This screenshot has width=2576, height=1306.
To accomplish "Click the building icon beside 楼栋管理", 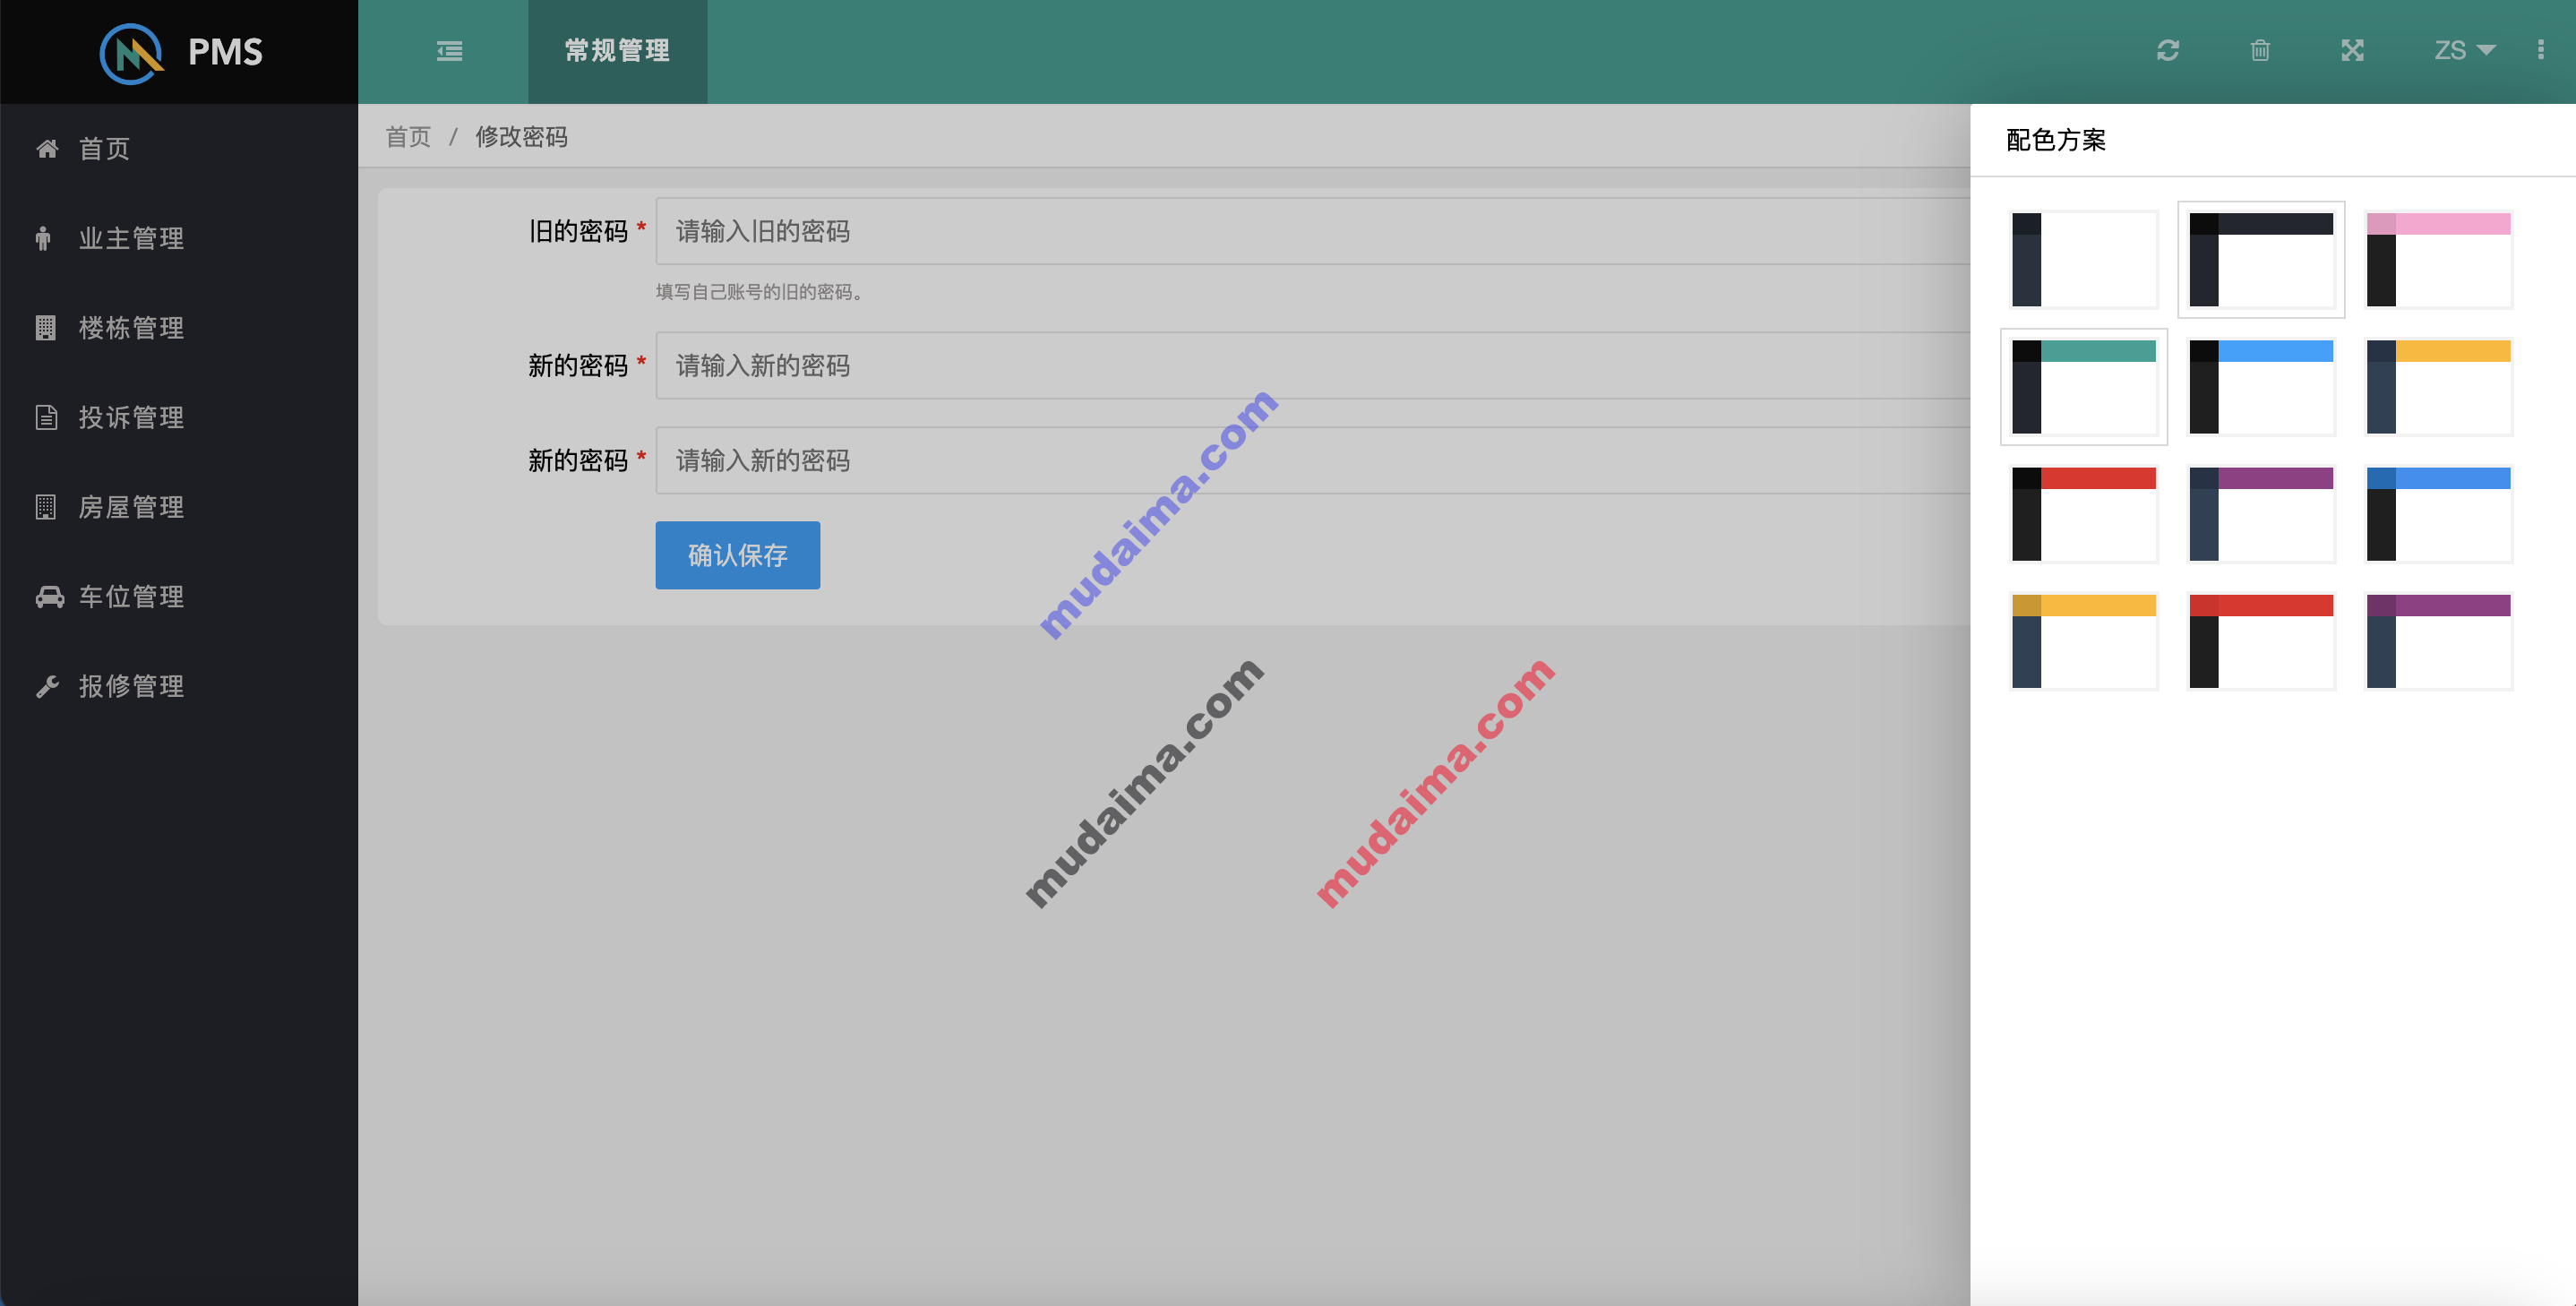I will 45,328.
